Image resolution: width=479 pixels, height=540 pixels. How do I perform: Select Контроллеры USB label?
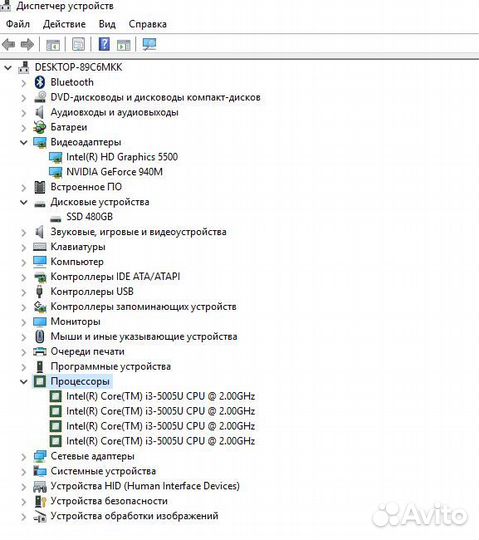point(92,292)
